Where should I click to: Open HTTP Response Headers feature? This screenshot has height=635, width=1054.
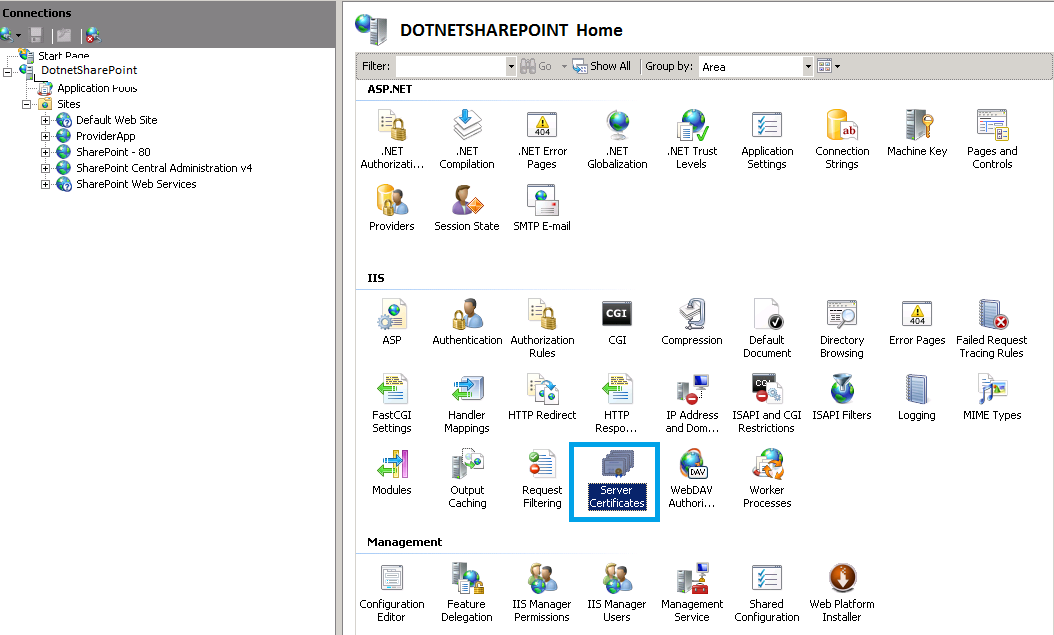(617, 403)
